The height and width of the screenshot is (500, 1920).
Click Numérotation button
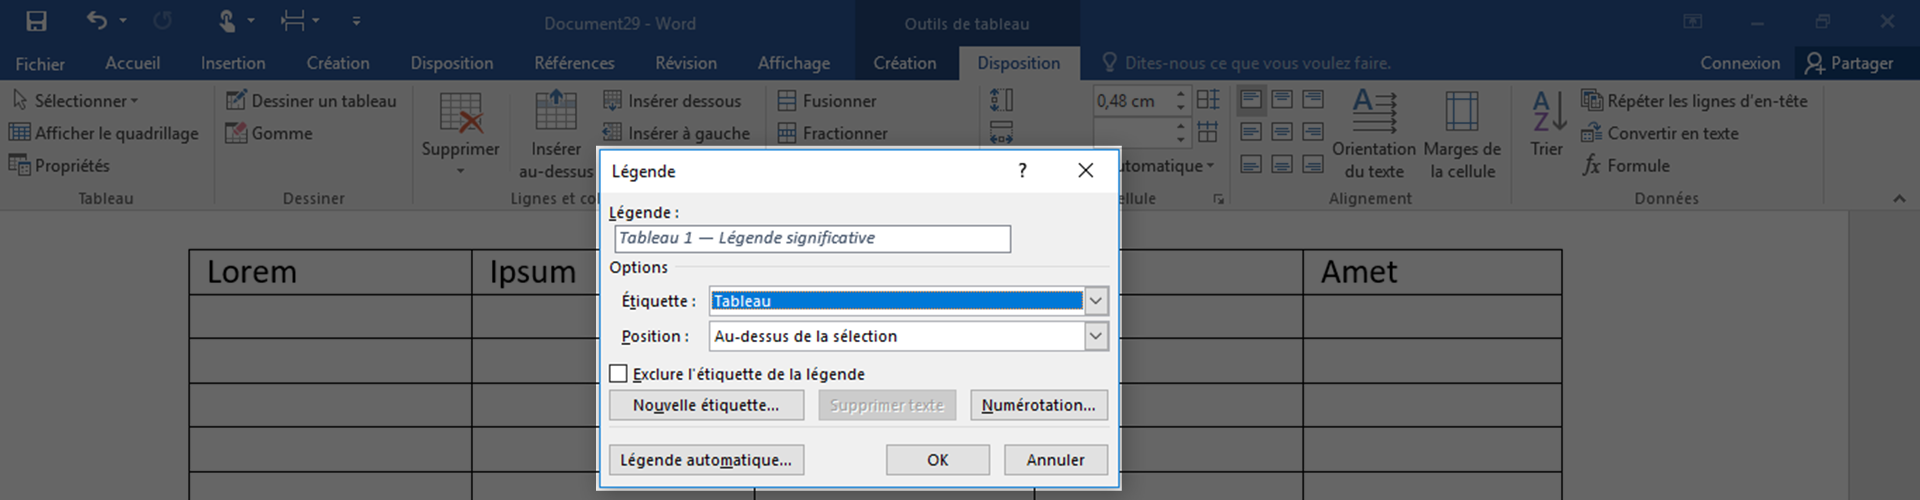click(x=1038, y=405)
